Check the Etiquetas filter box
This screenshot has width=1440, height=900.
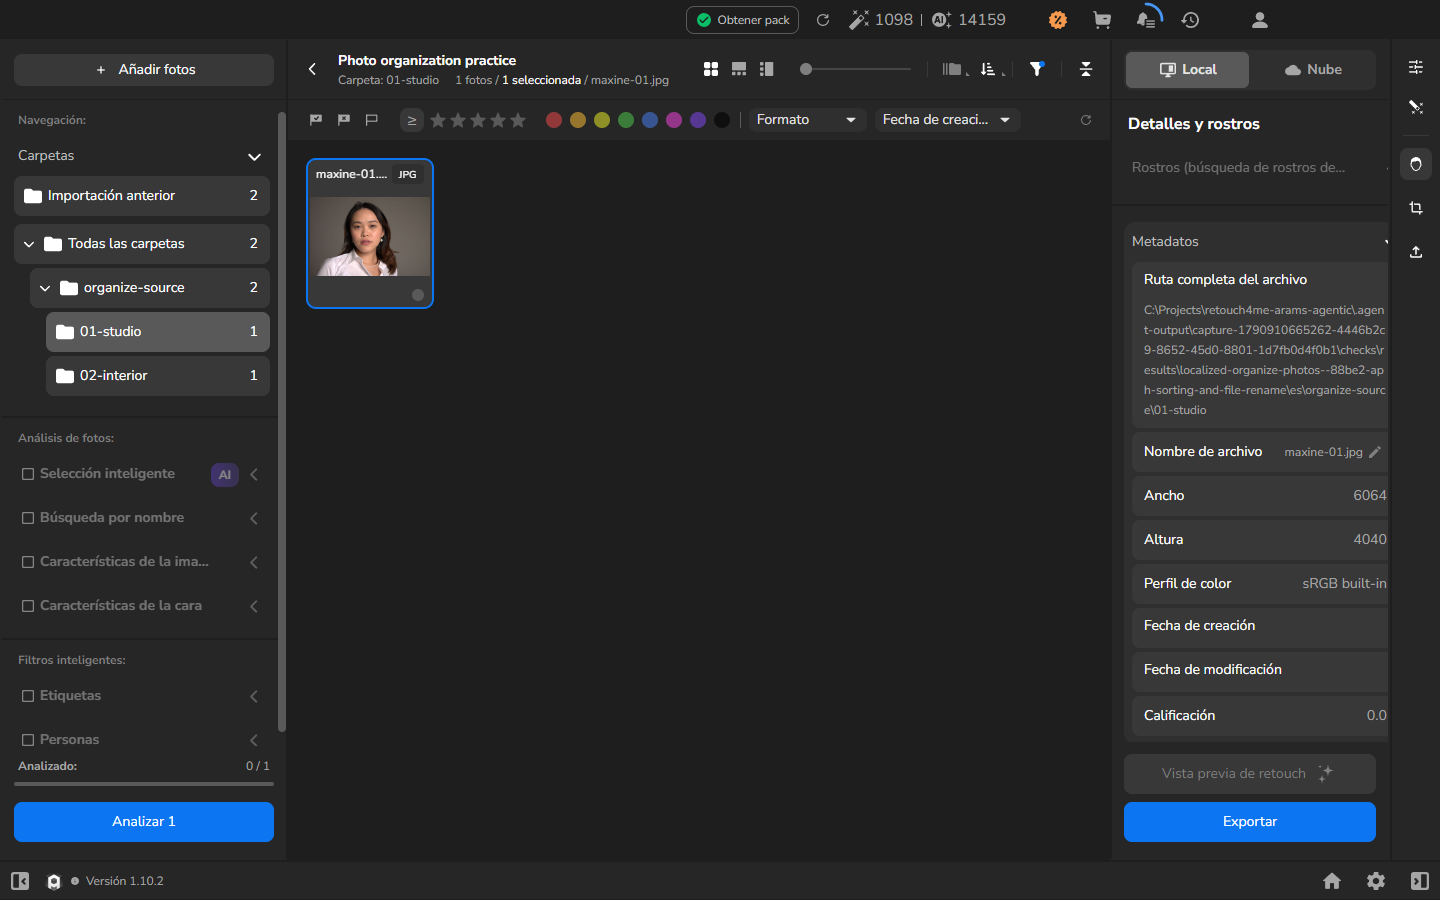(x=28, y=696)
